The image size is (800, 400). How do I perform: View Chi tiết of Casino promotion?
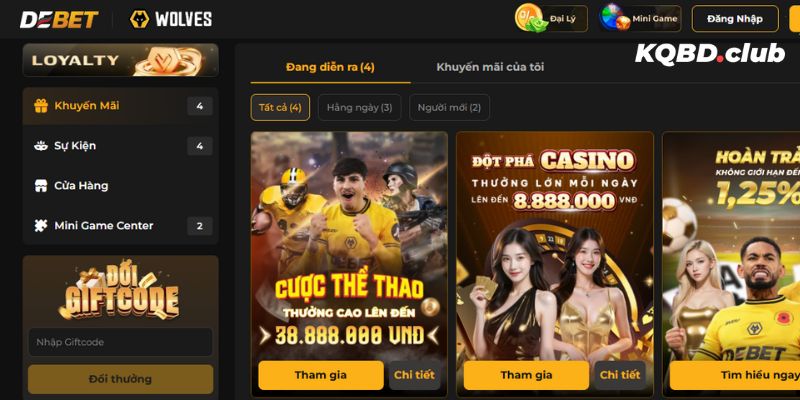point(620,375)
